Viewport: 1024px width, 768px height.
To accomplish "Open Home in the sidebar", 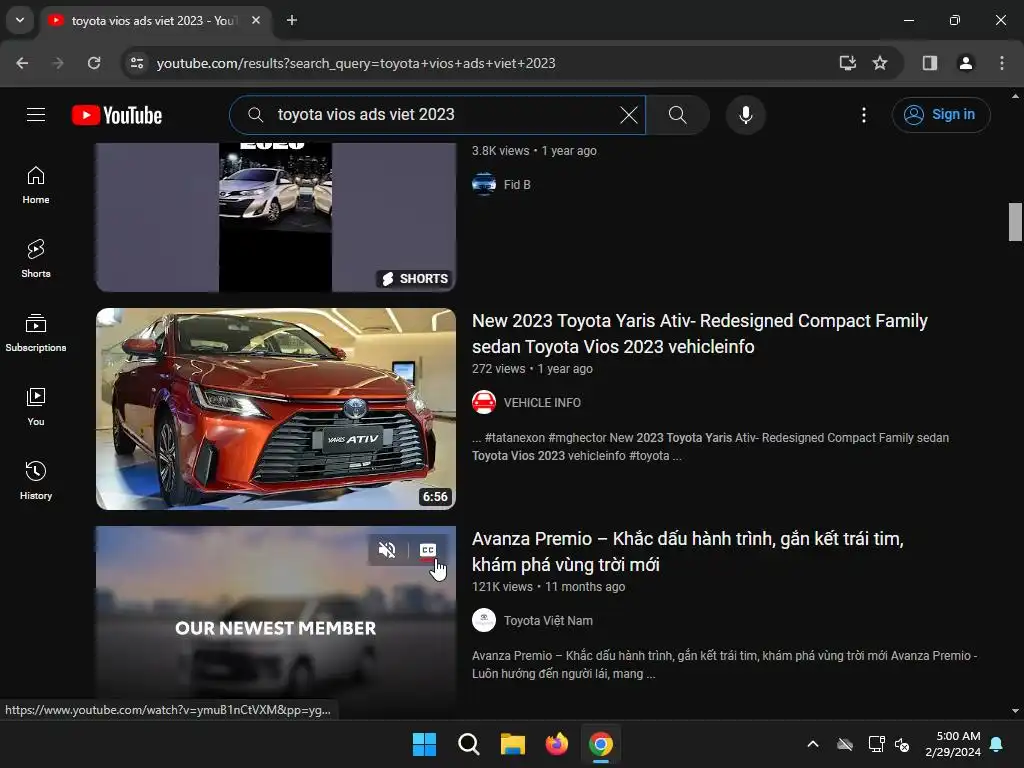I will tap(36, 185).
